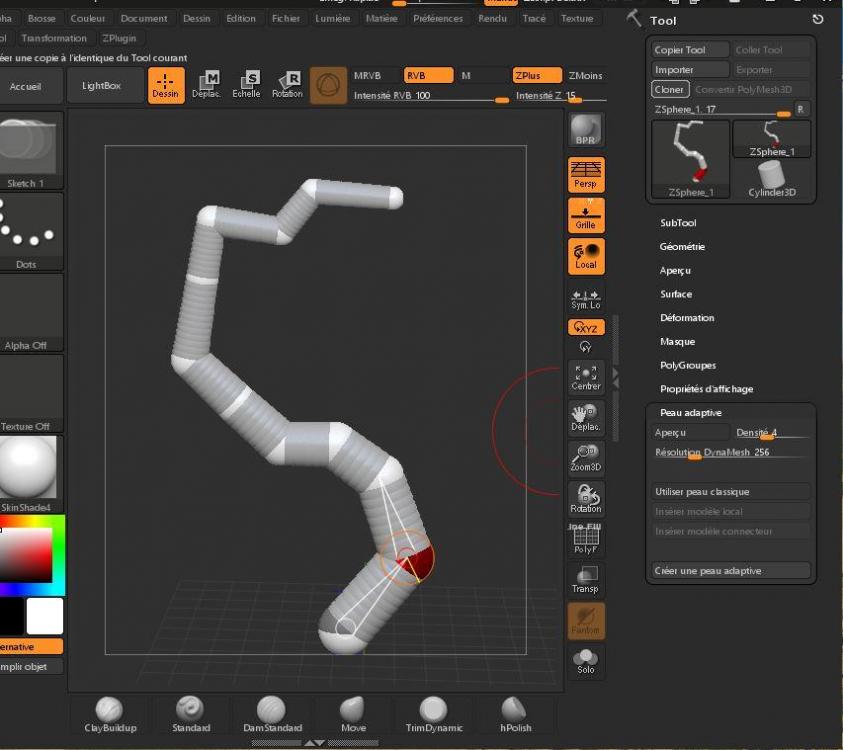Open the Préférences menu
This screenshot has width=843, height=750.
[x=438, y=19]
